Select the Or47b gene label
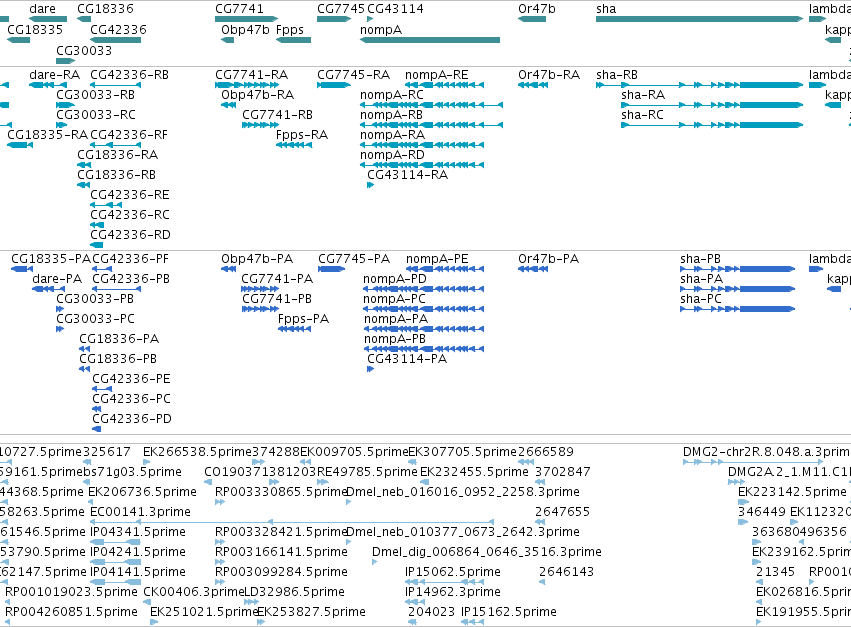851x627 pixels. (x=537, y=9)
